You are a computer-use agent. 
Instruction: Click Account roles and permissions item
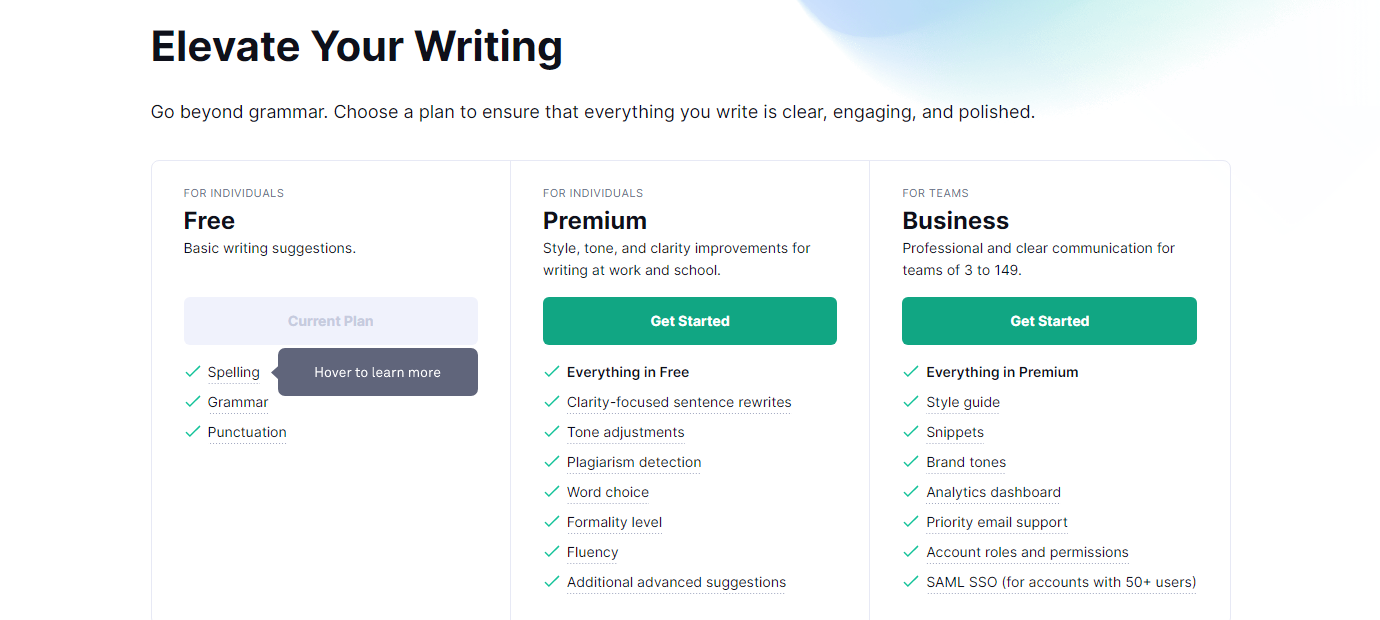(1027, 552)
